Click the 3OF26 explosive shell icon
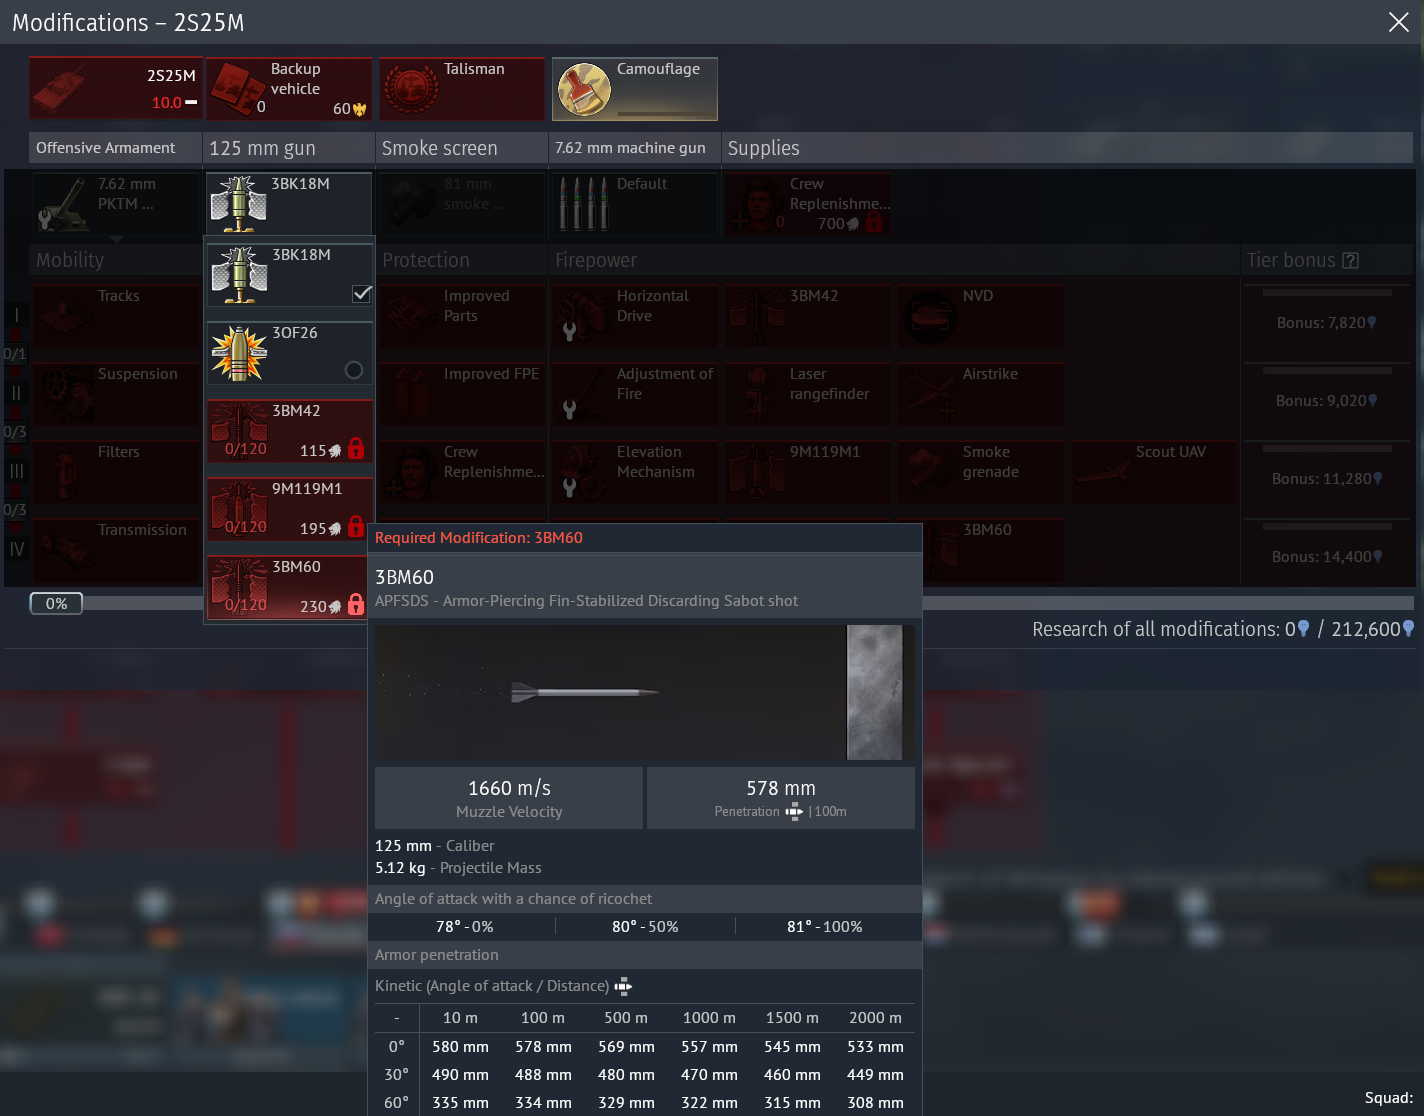 point(239,354)
